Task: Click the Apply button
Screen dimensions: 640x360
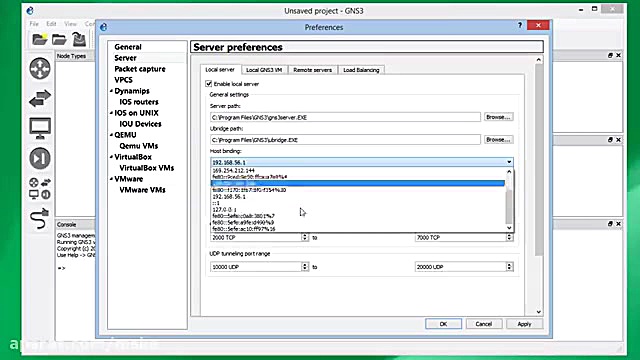Action: (524, 324)
